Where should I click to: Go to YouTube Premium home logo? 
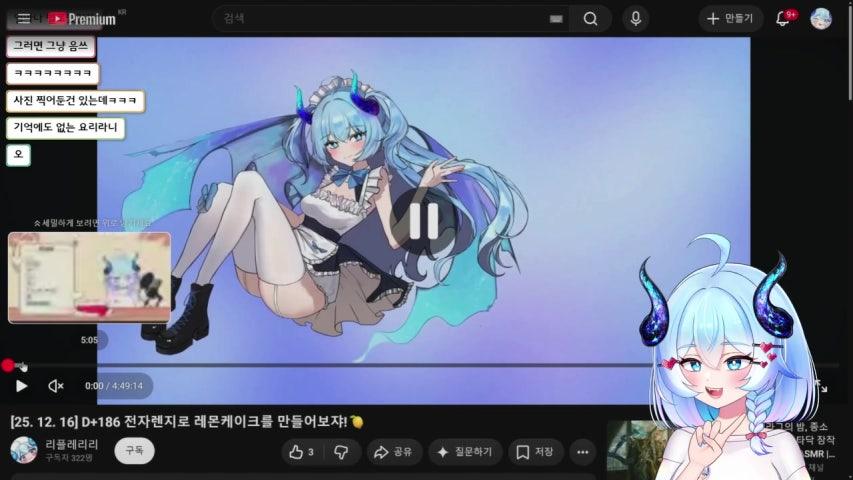click(82, 19)
